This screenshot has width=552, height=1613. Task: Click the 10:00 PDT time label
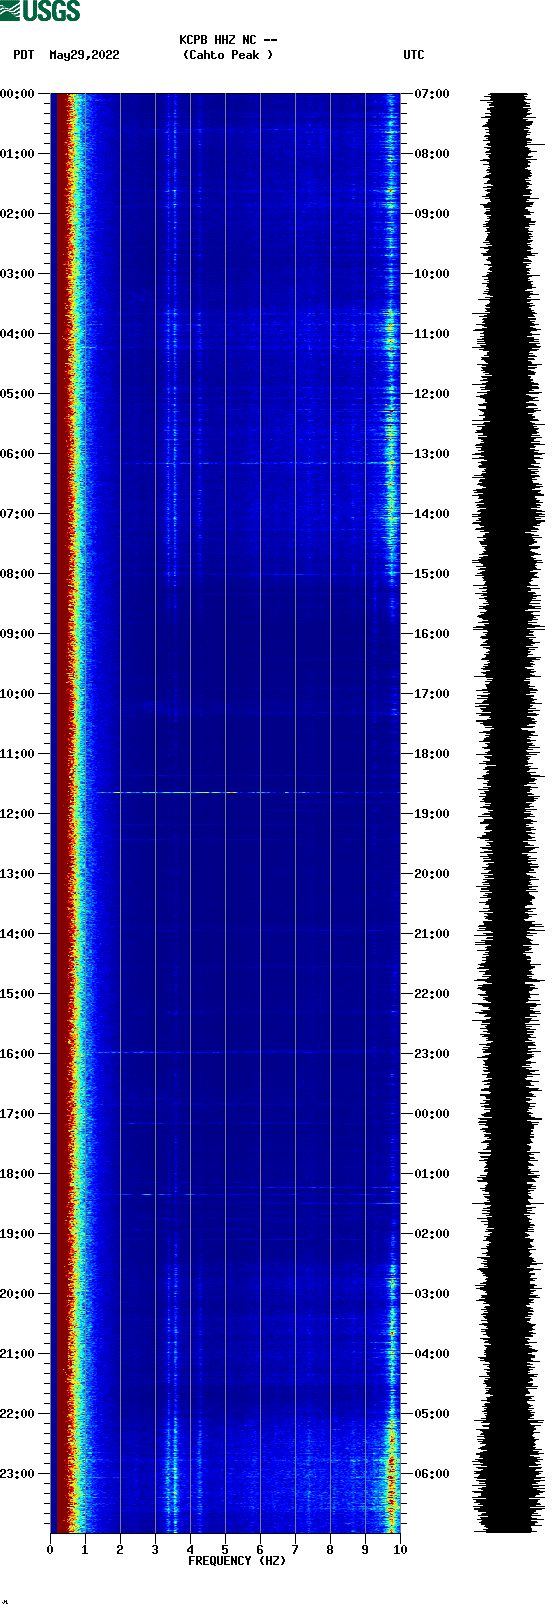(17, 694)
